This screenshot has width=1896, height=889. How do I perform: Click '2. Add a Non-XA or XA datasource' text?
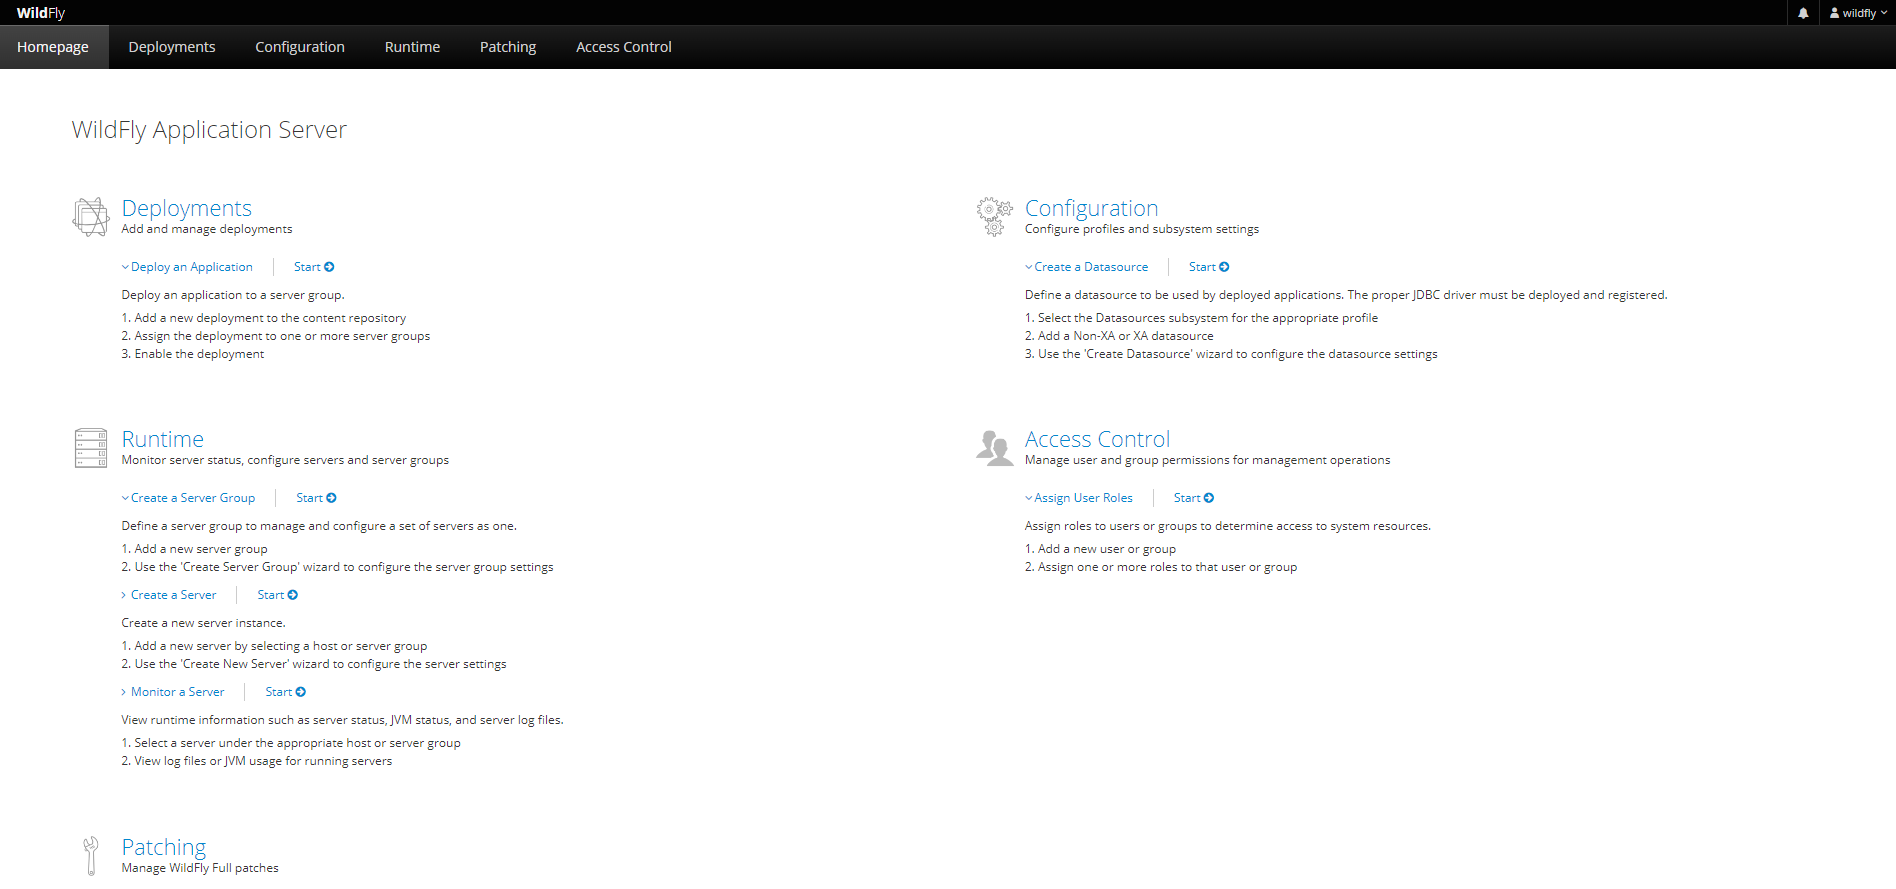(x=1119, y=336)
